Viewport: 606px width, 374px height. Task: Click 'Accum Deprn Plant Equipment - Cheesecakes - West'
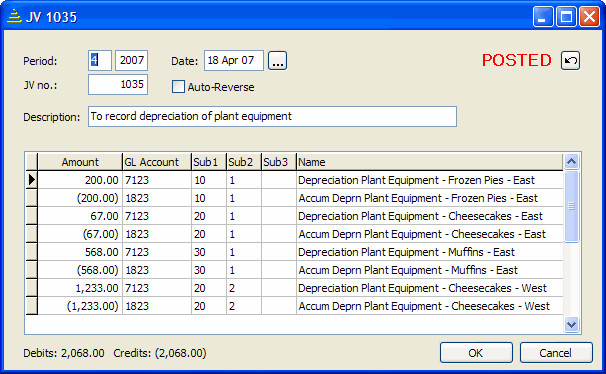tap(424, 306)
